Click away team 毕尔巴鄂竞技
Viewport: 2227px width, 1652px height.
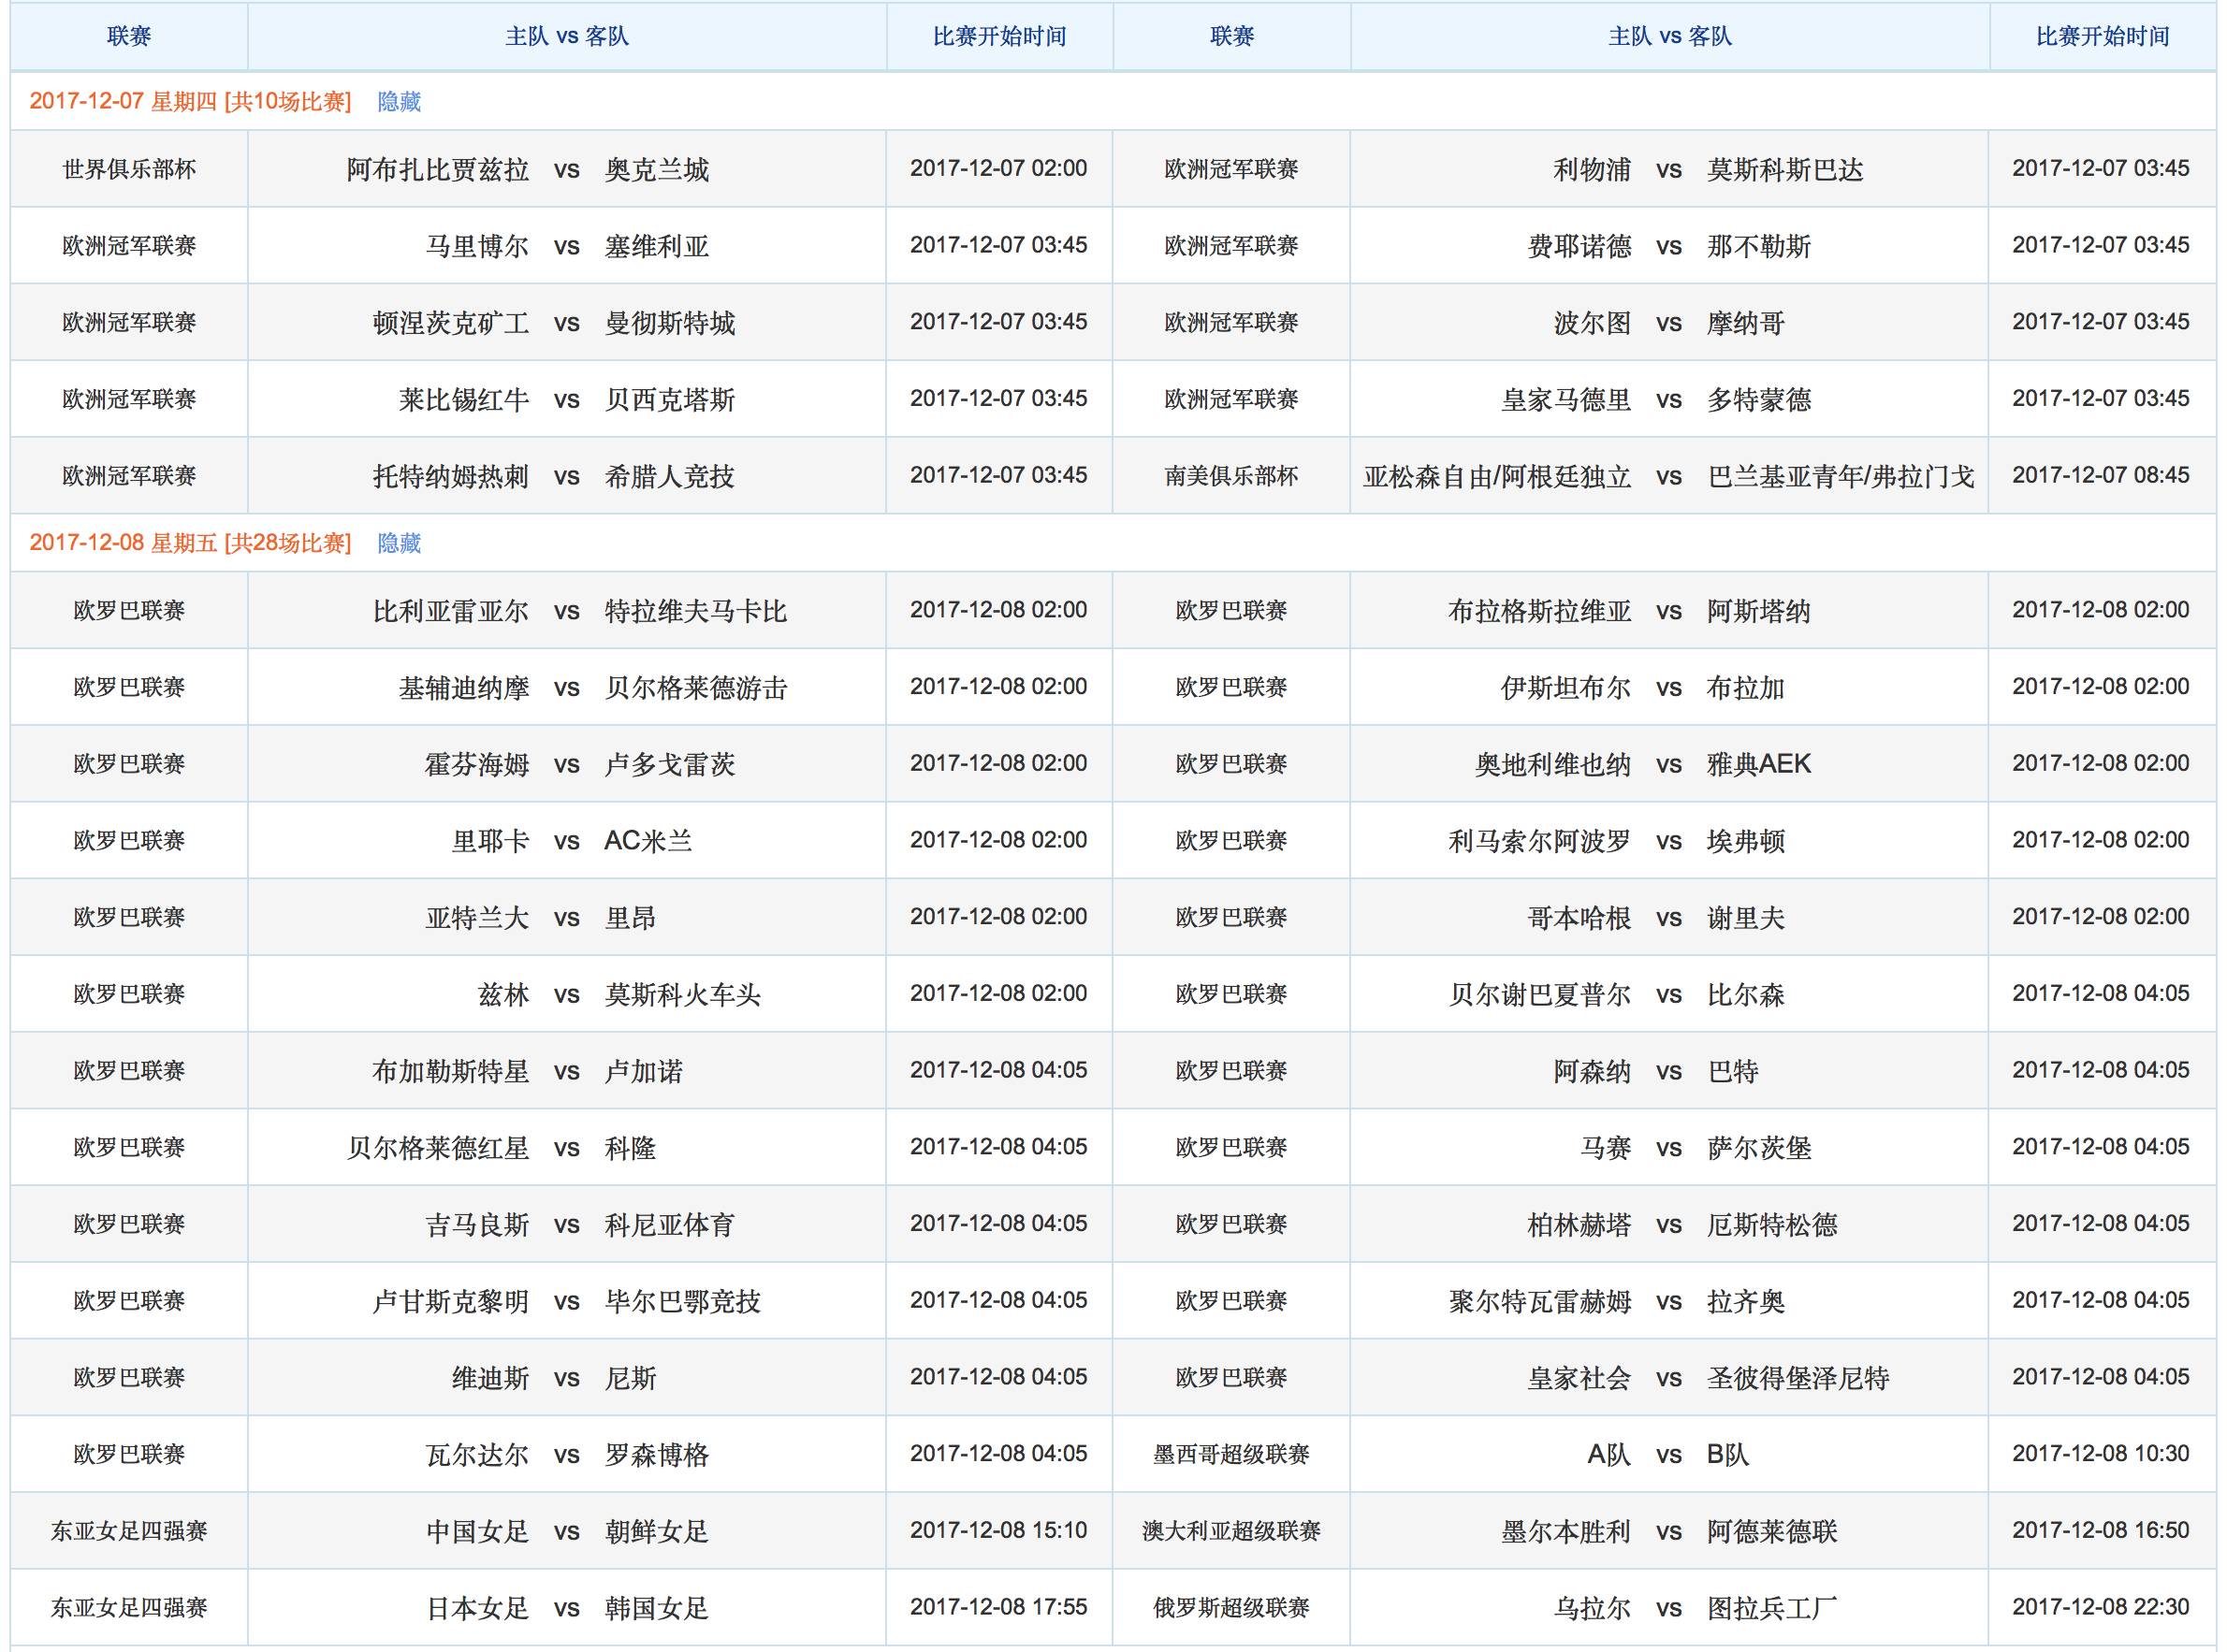point(683,1302)
